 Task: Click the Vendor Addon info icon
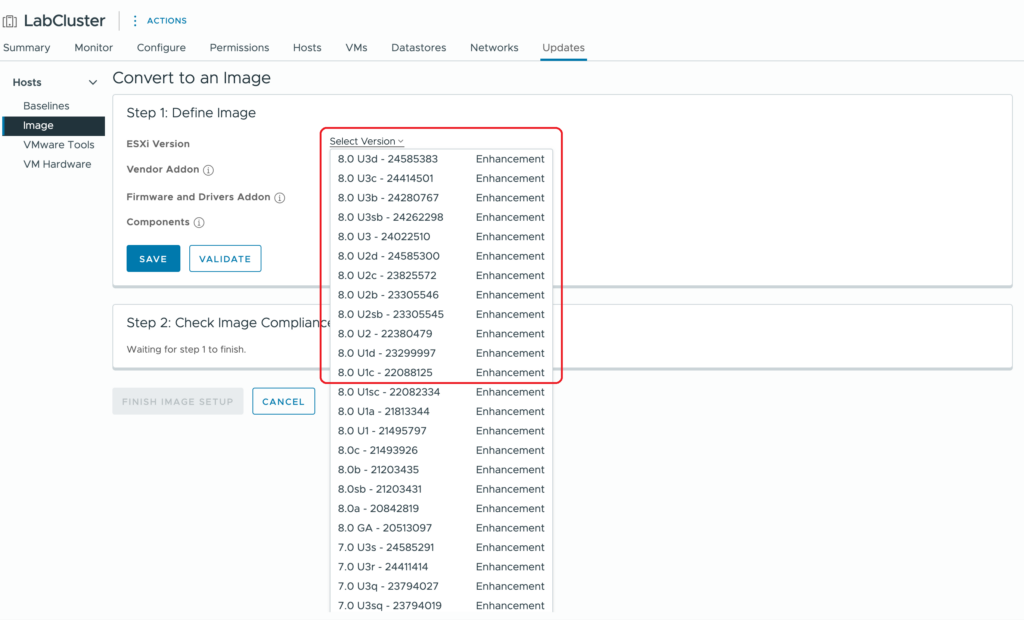click(209, 170)
